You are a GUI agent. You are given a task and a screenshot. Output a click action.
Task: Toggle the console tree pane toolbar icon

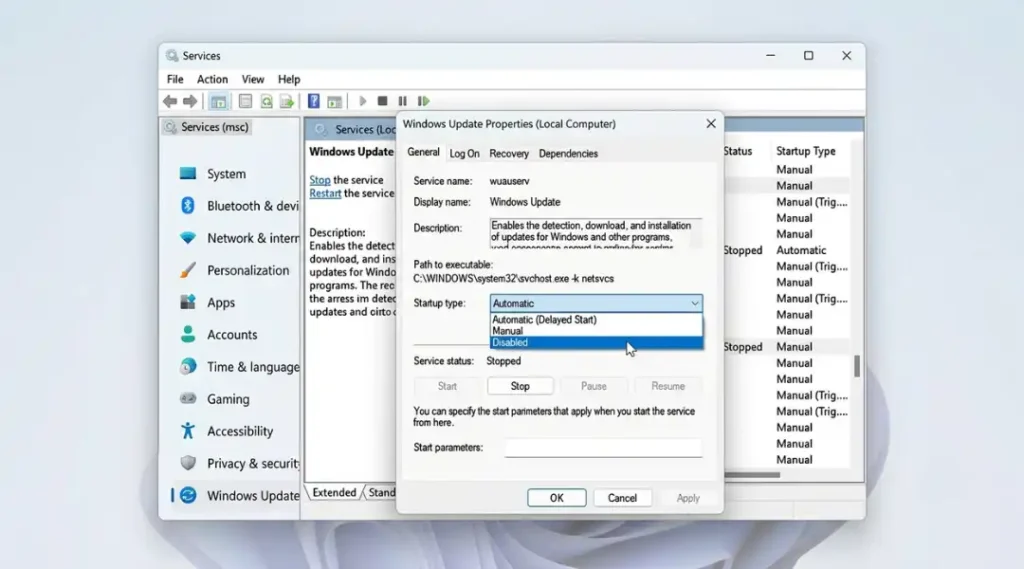click(x=218, y=101)
